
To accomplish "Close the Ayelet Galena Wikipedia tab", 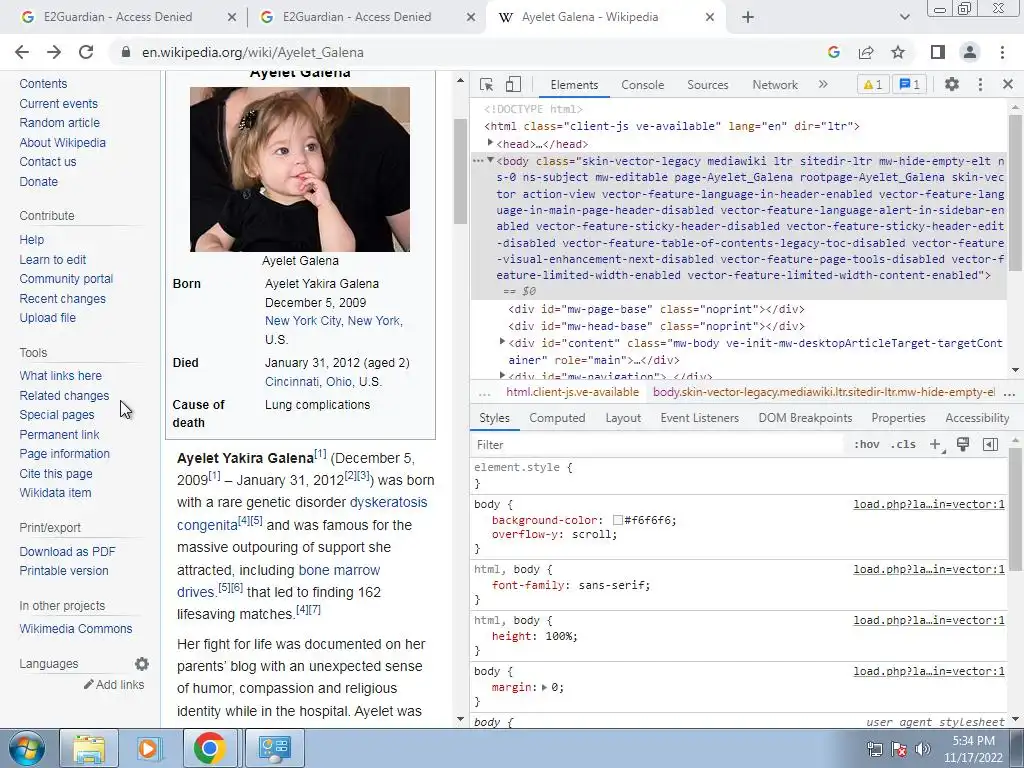I will point(710,17).
